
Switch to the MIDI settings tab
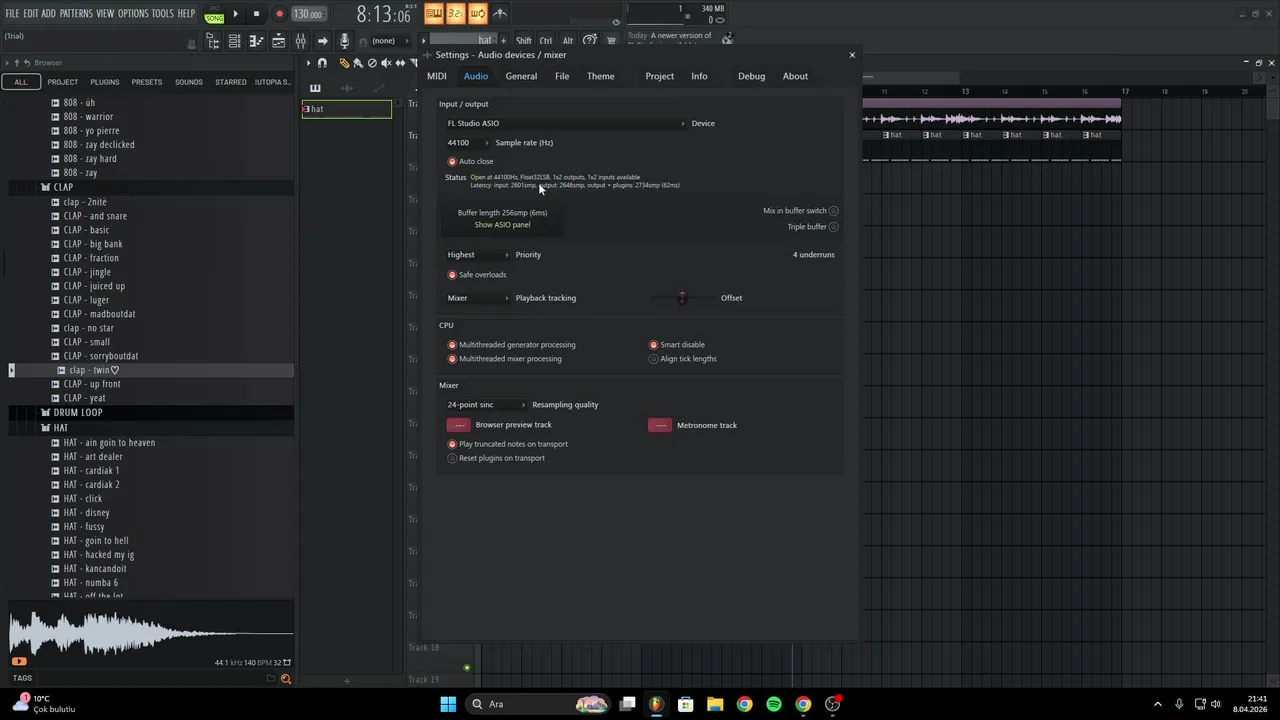pos(437,76)
